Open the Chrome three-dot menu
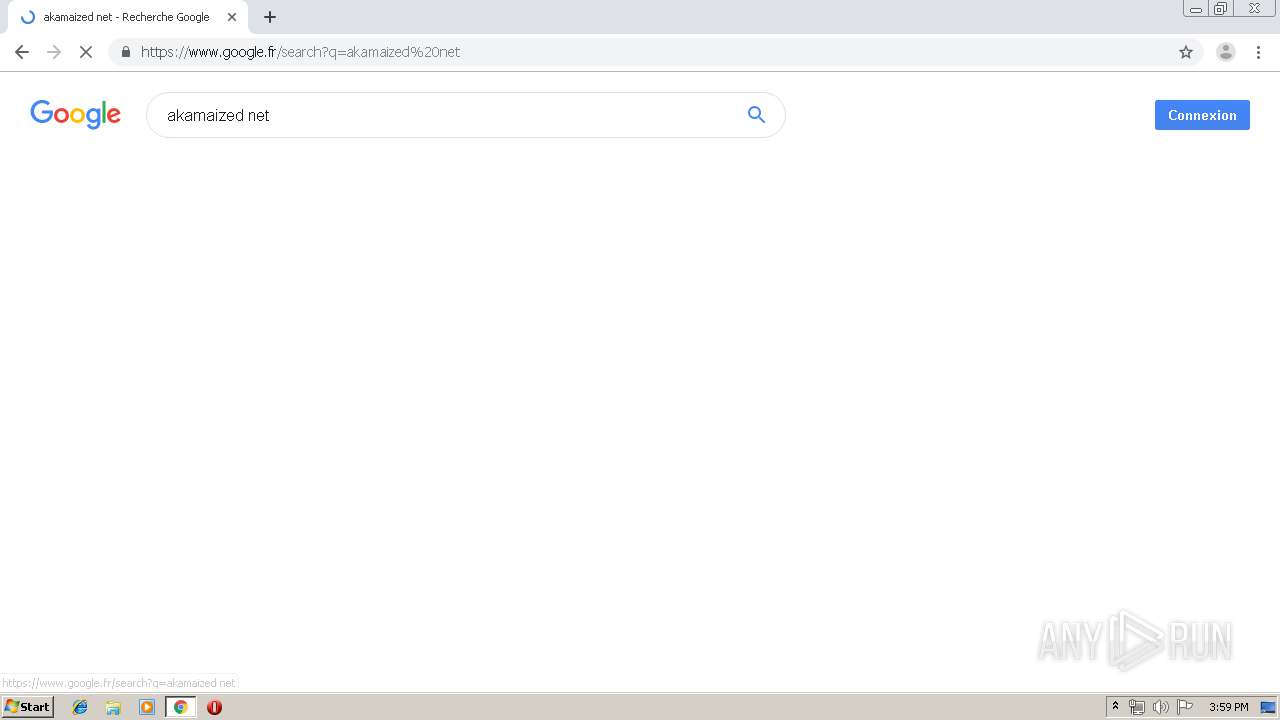Screen dimensions: 1280x720 point(1259,52)
